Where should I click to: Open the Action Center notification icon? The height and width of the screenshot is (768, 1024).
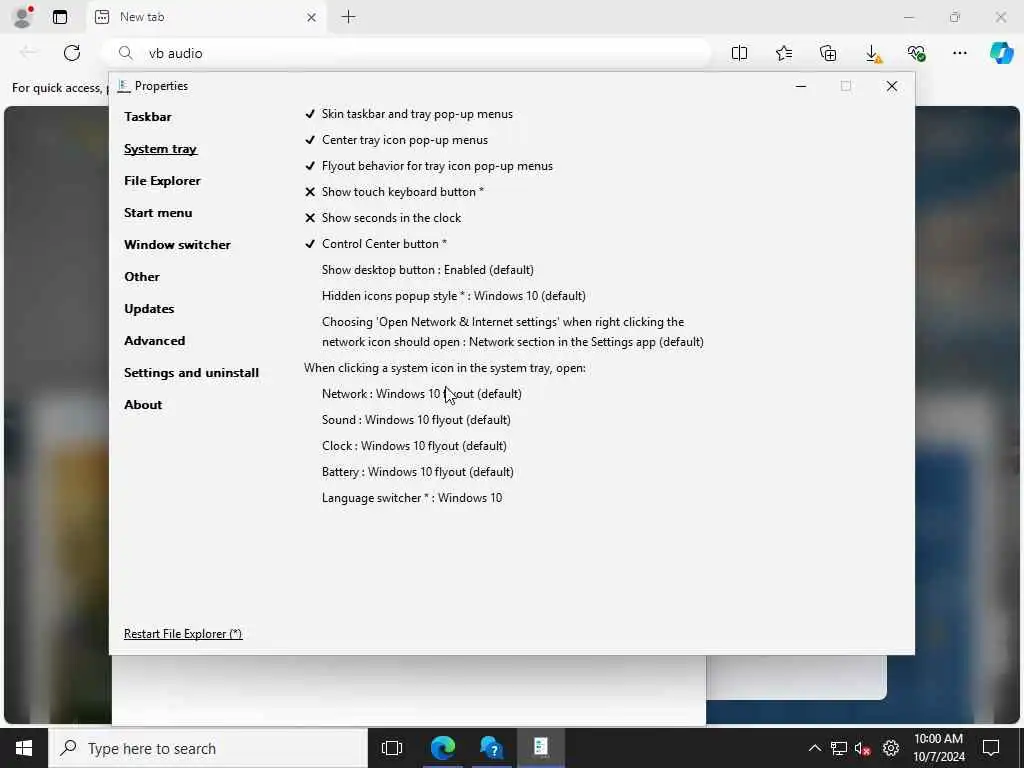coord(991,748)
